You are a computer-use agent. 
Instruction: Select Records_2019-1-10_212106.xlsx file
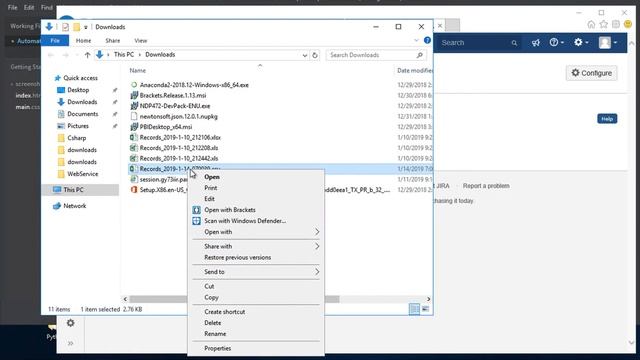click(x=180, y=138)
